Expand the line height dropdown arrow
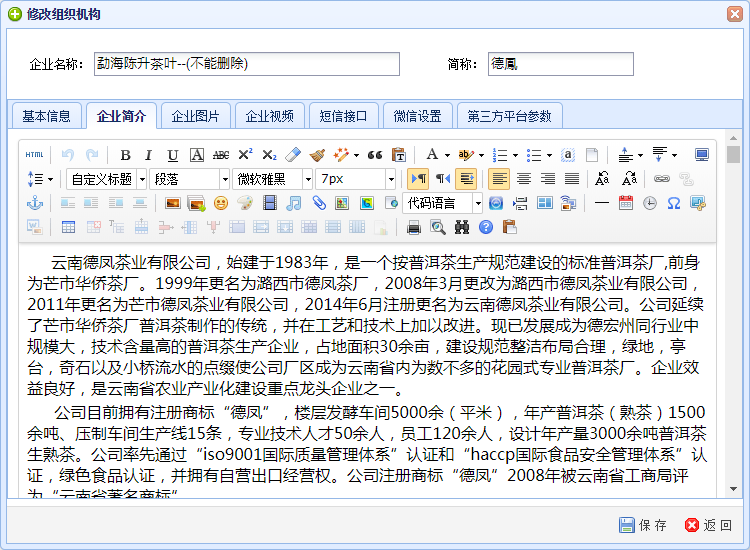The height and width of the screenshot is (550, 750). [x=50, y=180]
